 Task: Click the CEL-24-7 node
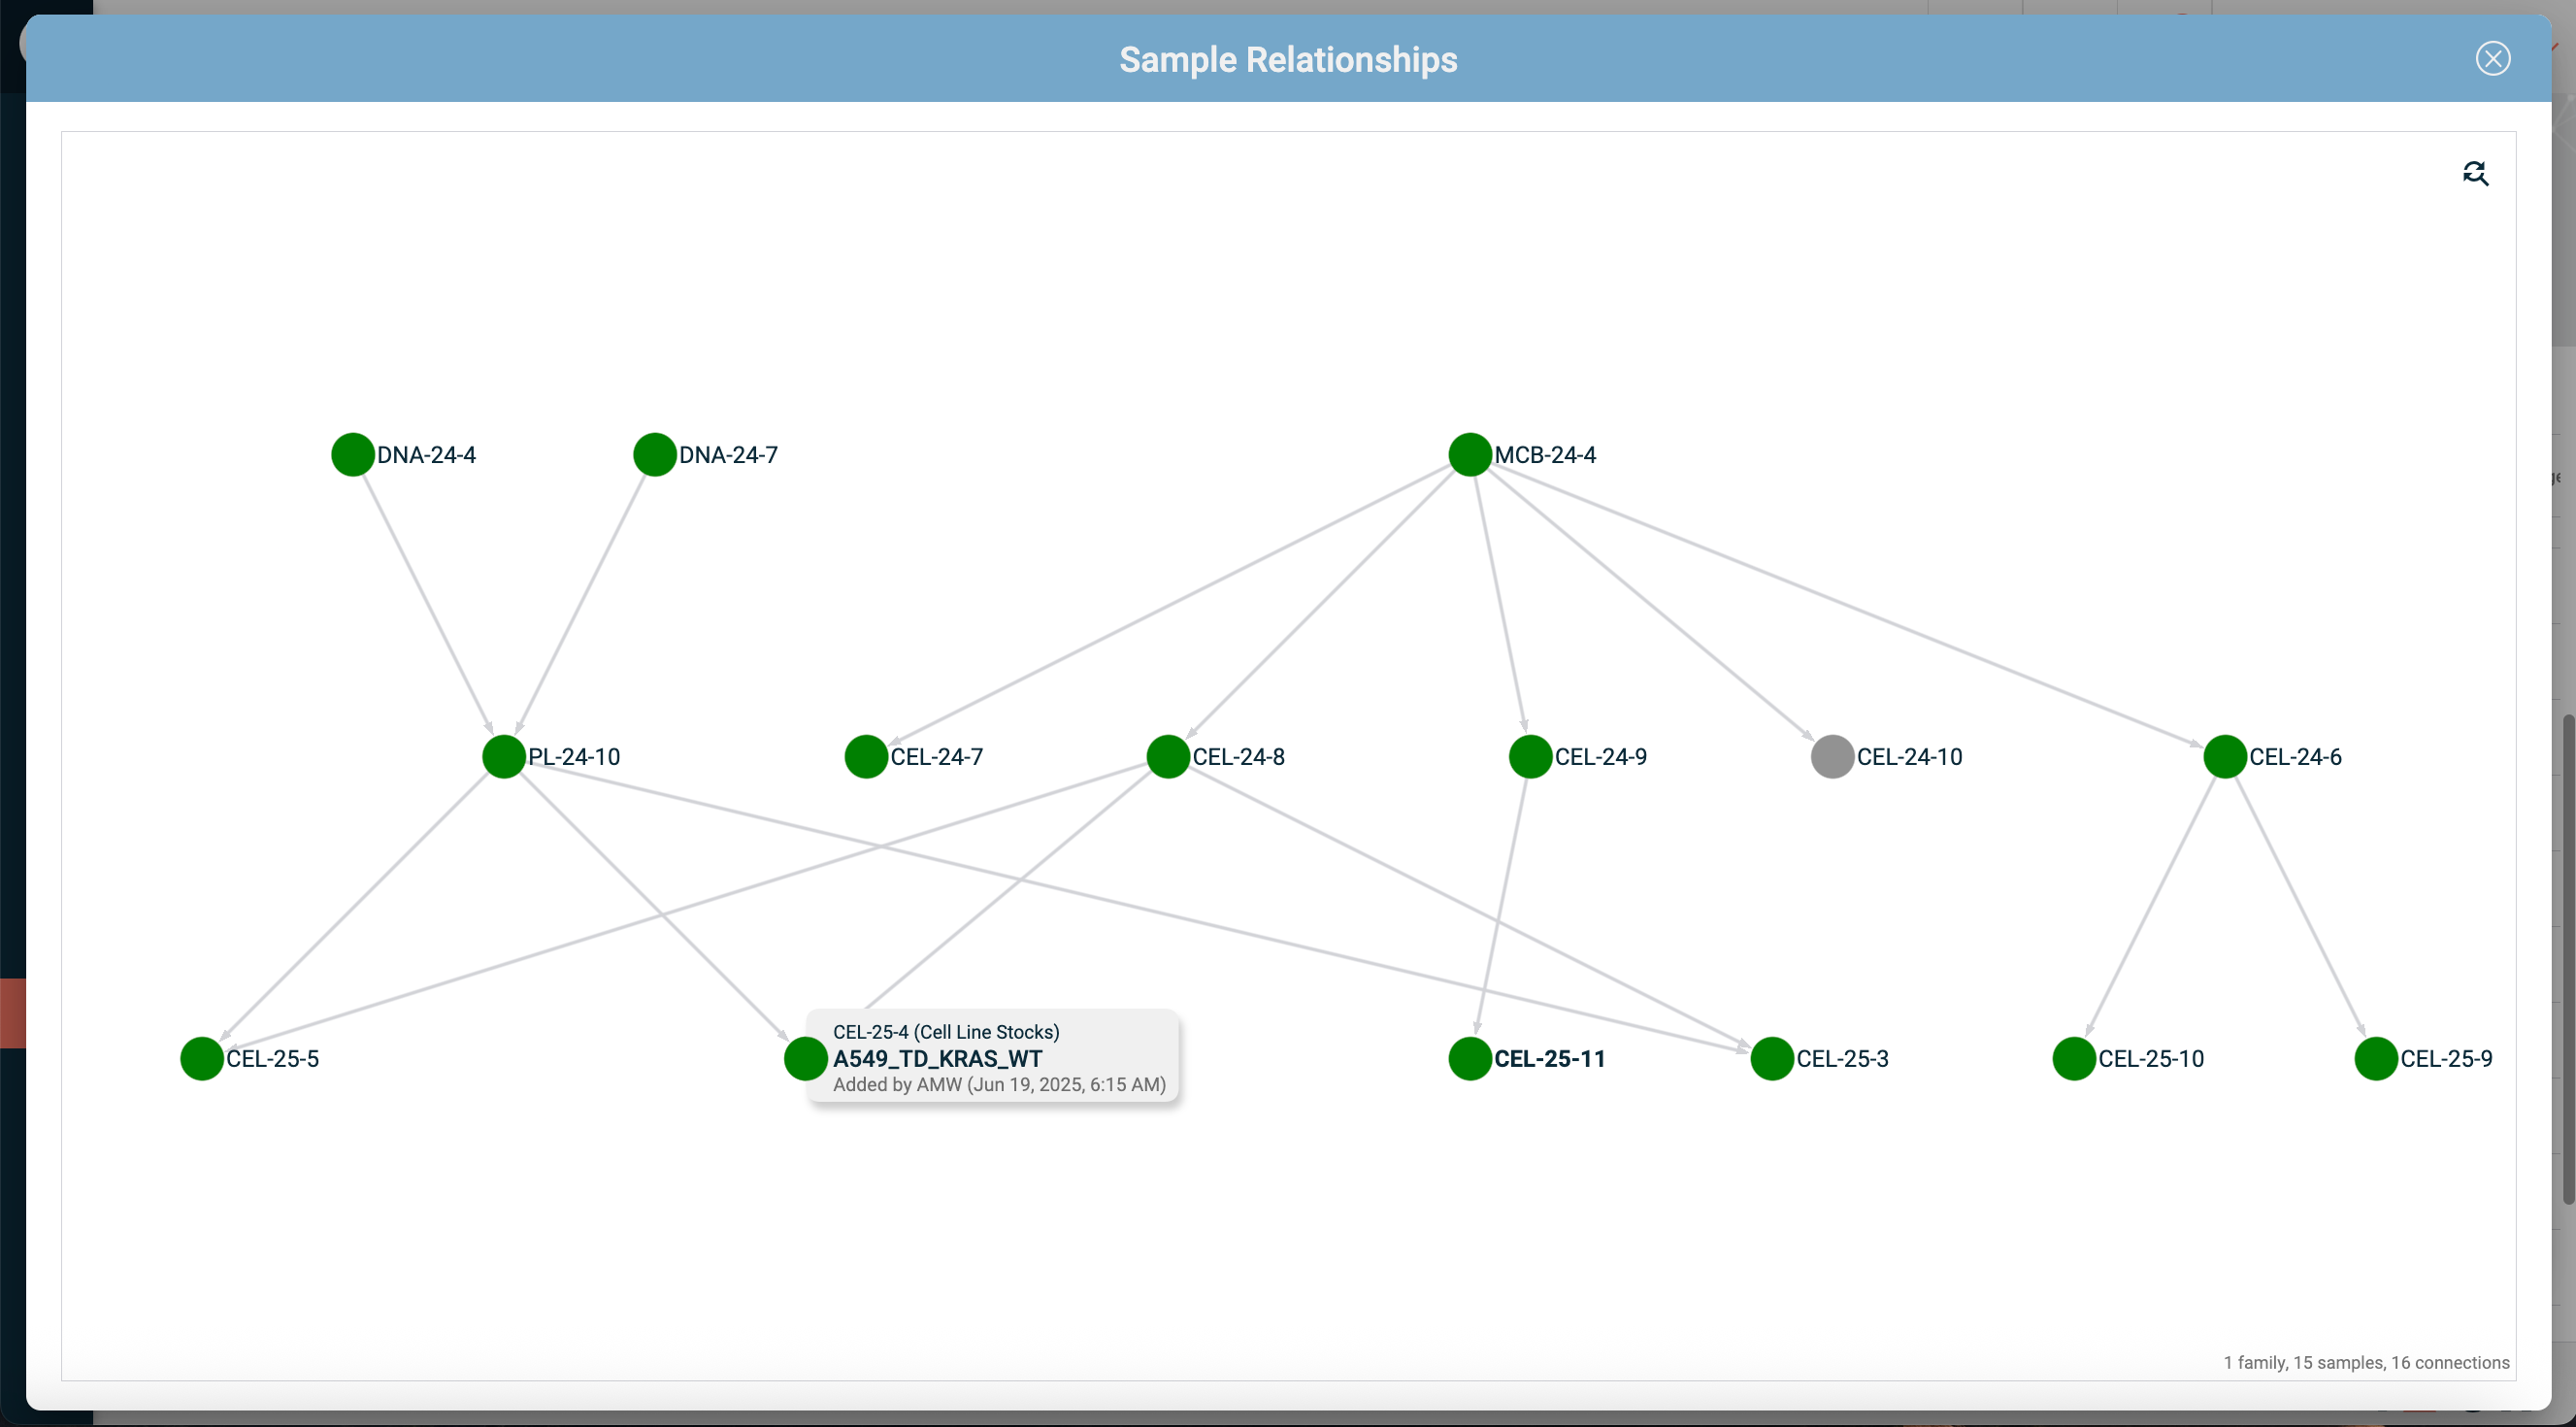[865, 757]
